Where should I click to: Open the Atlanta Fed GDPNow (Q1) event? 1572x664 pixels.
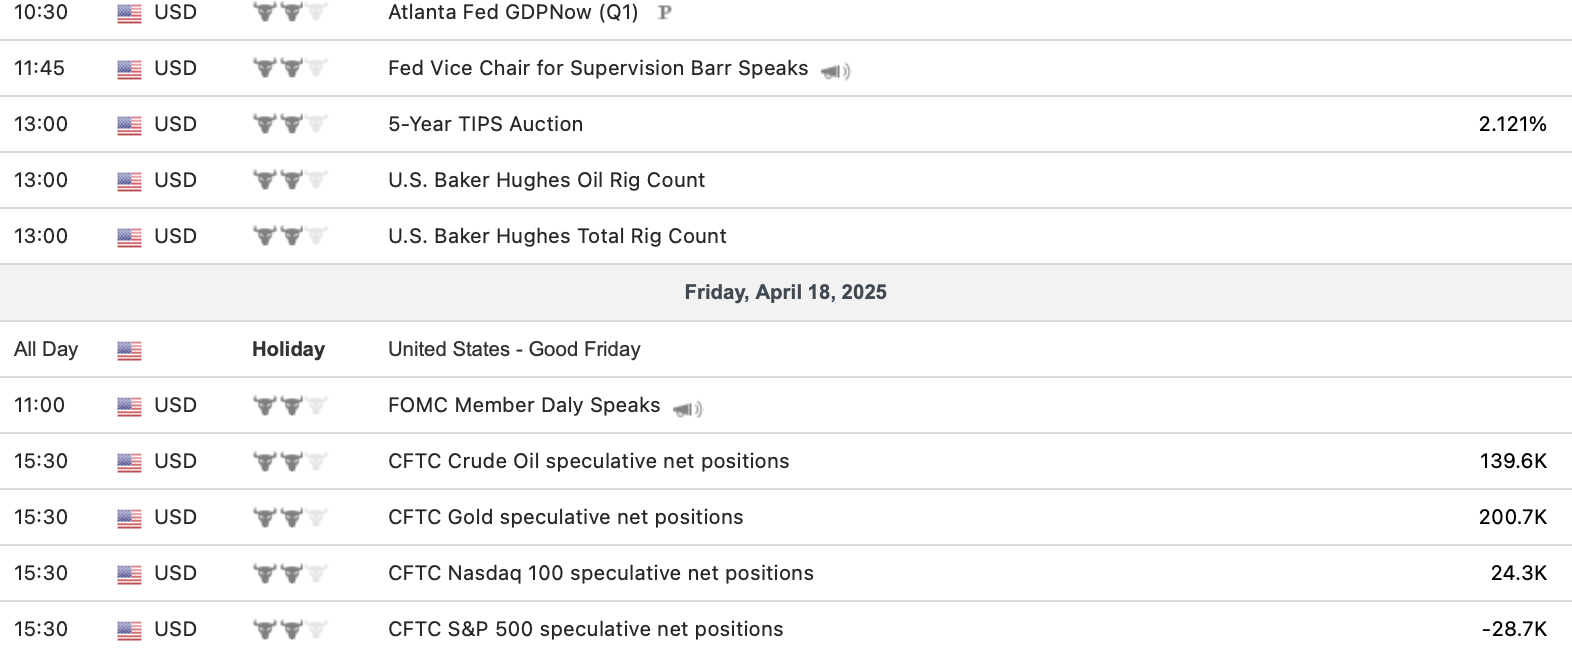[513, 13]
